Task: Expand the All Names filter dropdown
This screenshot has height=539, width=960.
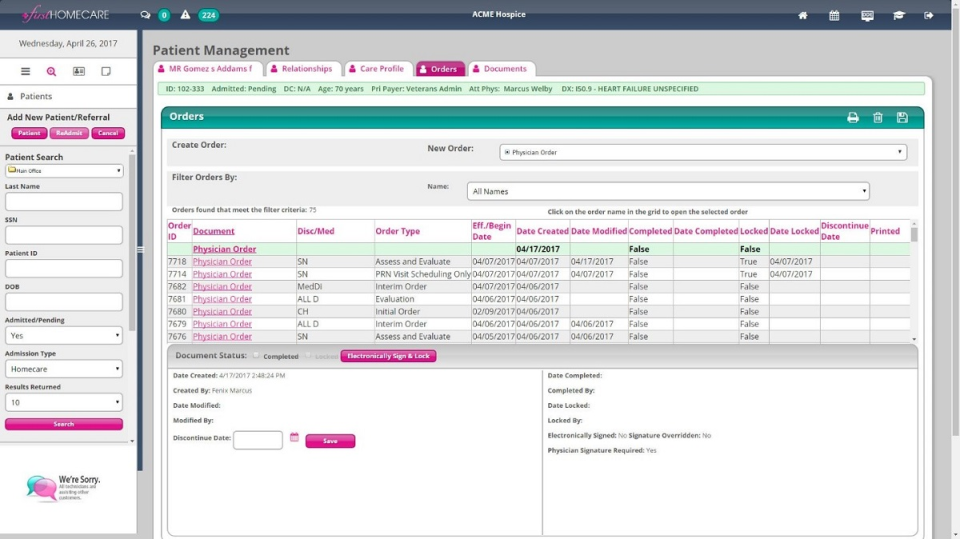Action: pos(668,191)
